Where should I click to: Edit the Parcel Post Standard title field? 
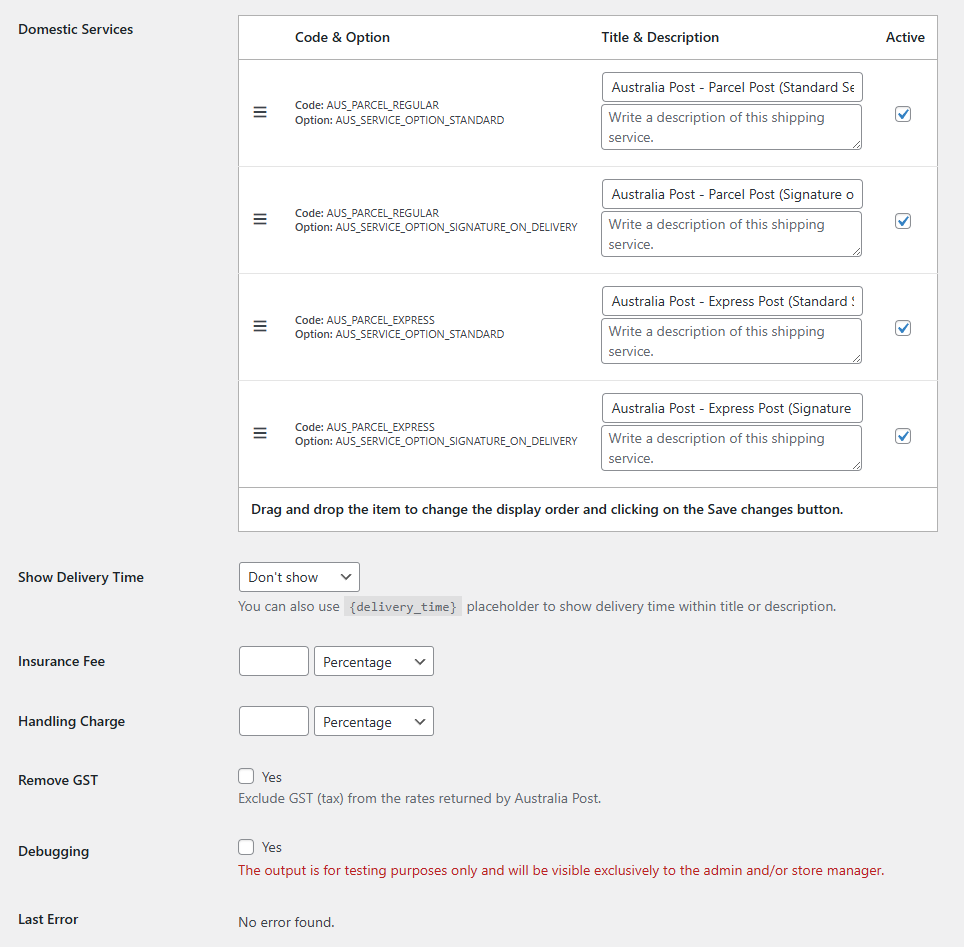click(x=732, y=87)
